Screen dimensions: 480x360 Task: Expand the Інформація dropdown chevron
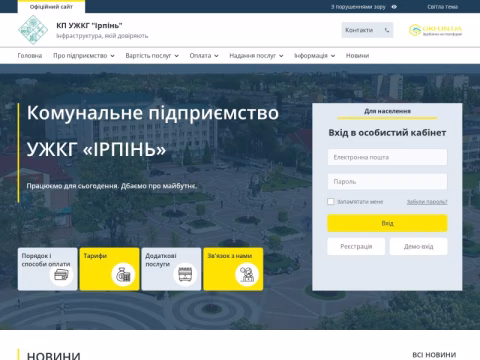(x=333, y=56)
